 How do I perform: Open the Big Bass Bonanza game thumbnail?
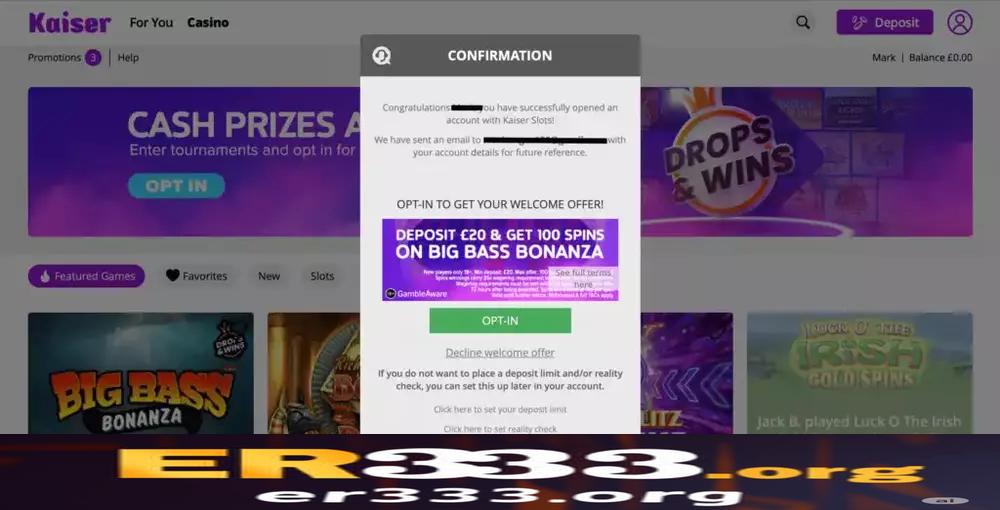(140, 373)
